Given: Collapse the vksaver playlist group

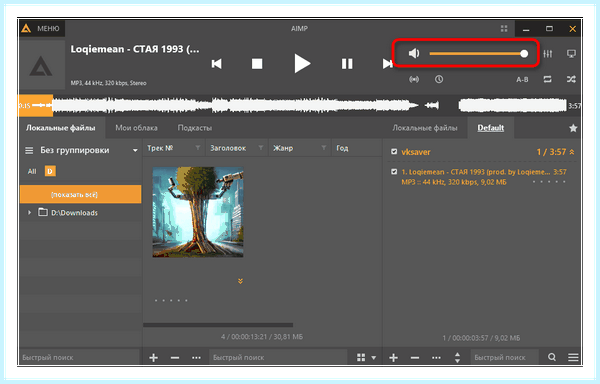Looking at the screenshot, I should 572,152.
